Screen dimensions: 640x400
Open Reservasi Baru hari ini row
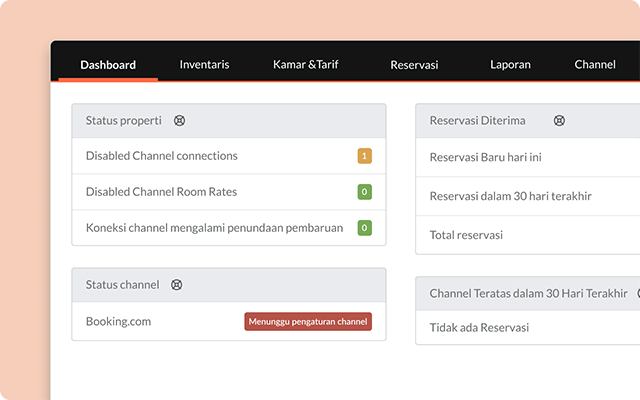click(485, 157)
